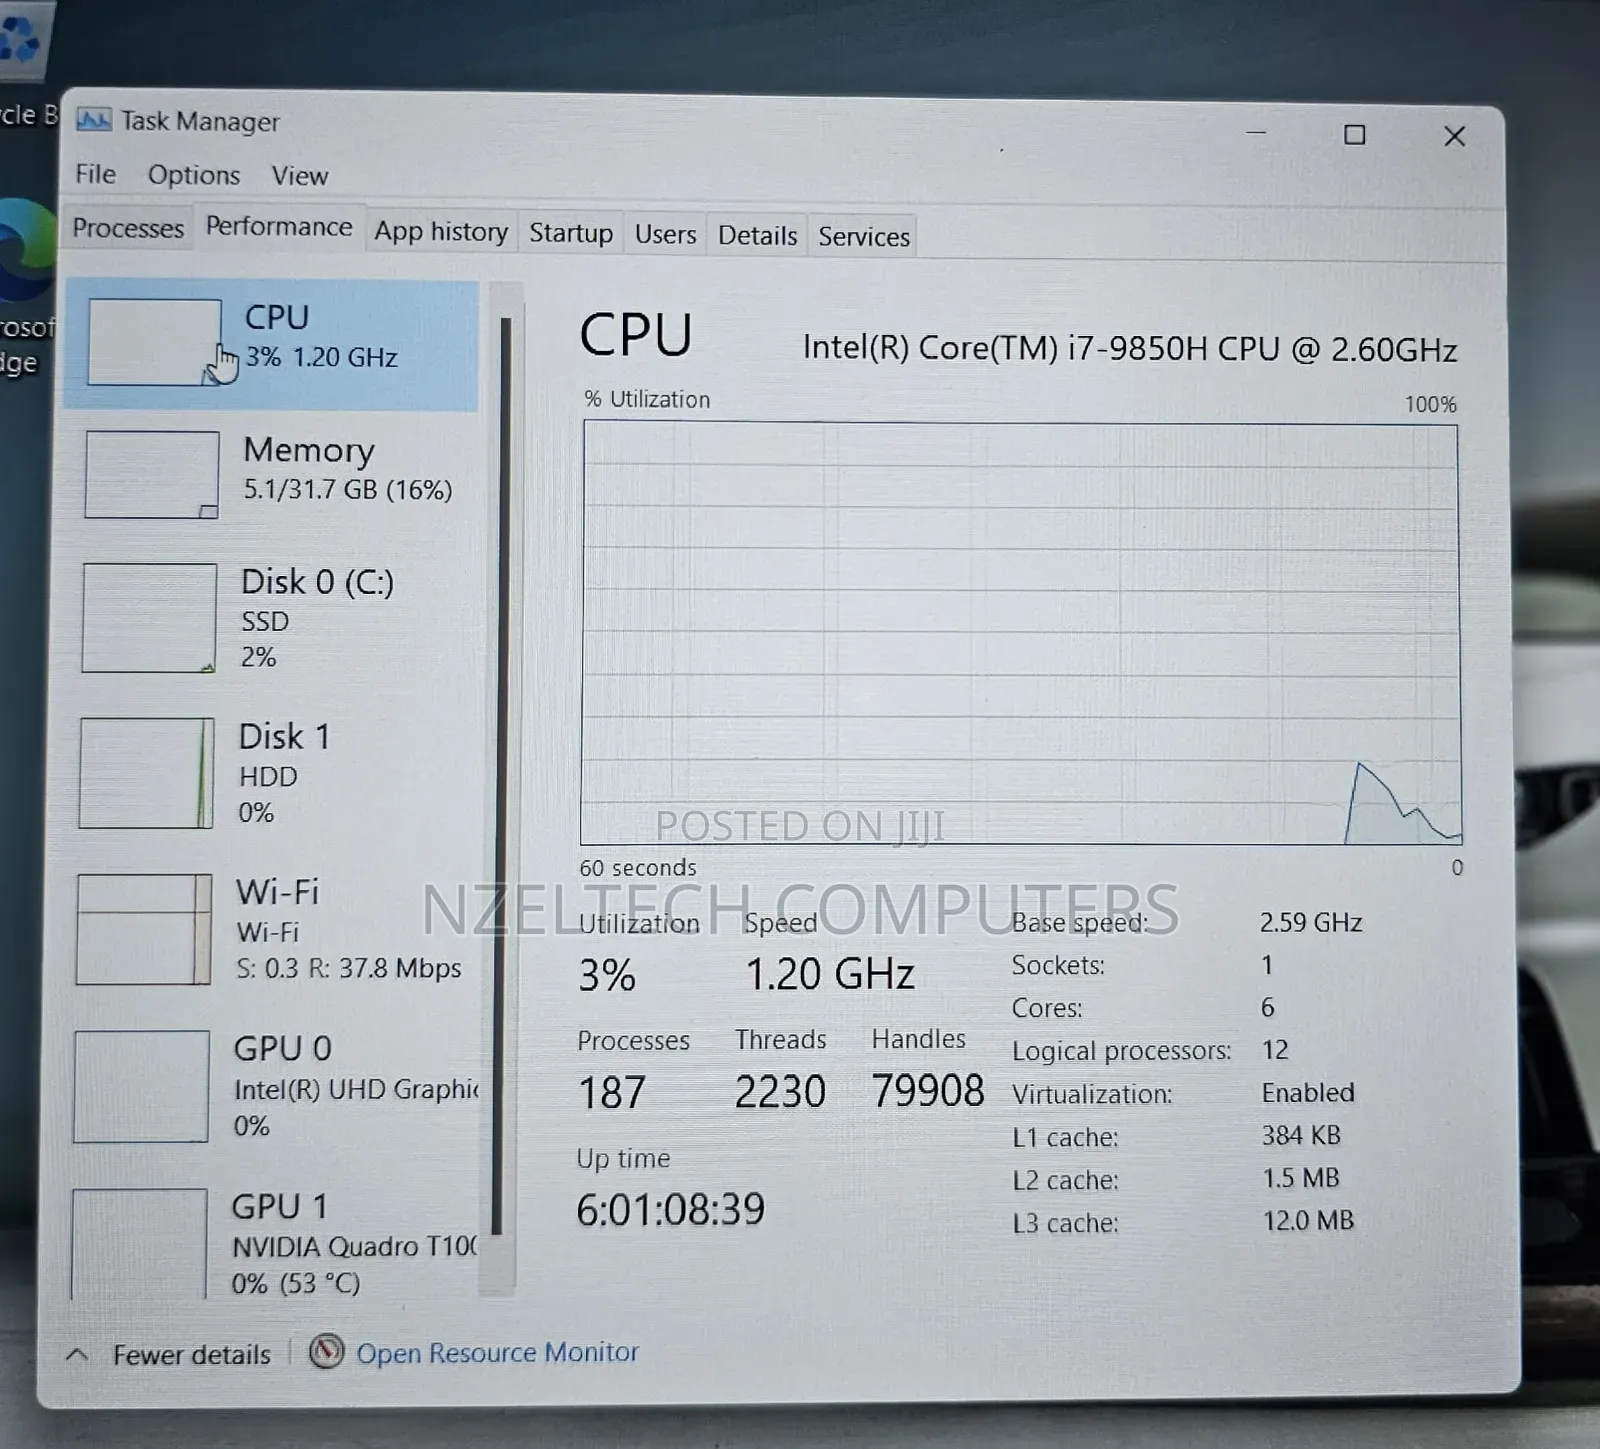Click the Intel Core i7-9850H processor name

pos(1130,348)
